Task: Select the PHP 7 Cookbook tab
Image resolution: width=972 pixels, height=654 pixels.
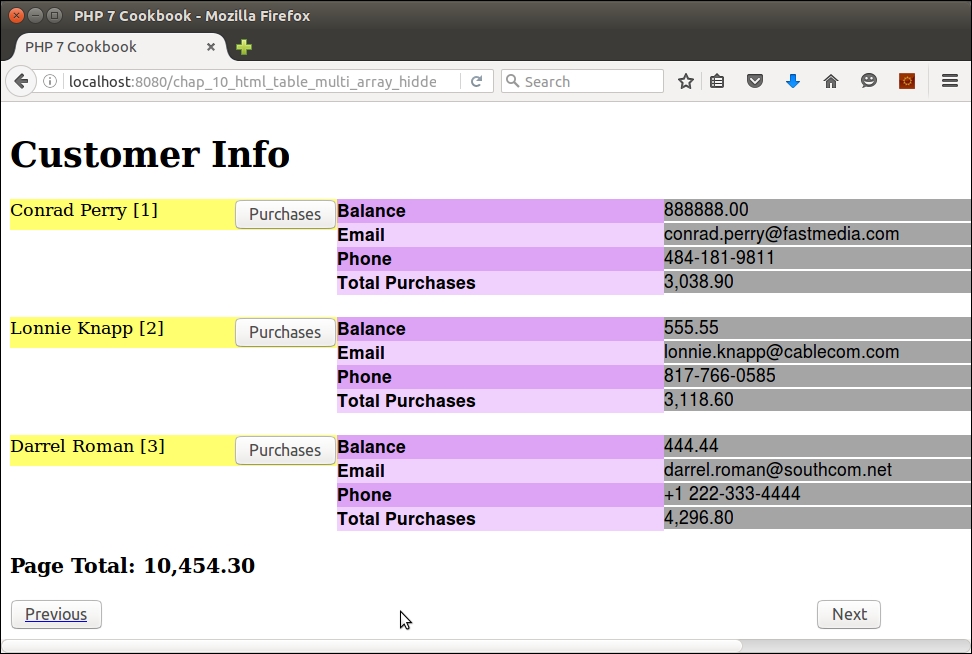Action: click(x=100, y=47)
